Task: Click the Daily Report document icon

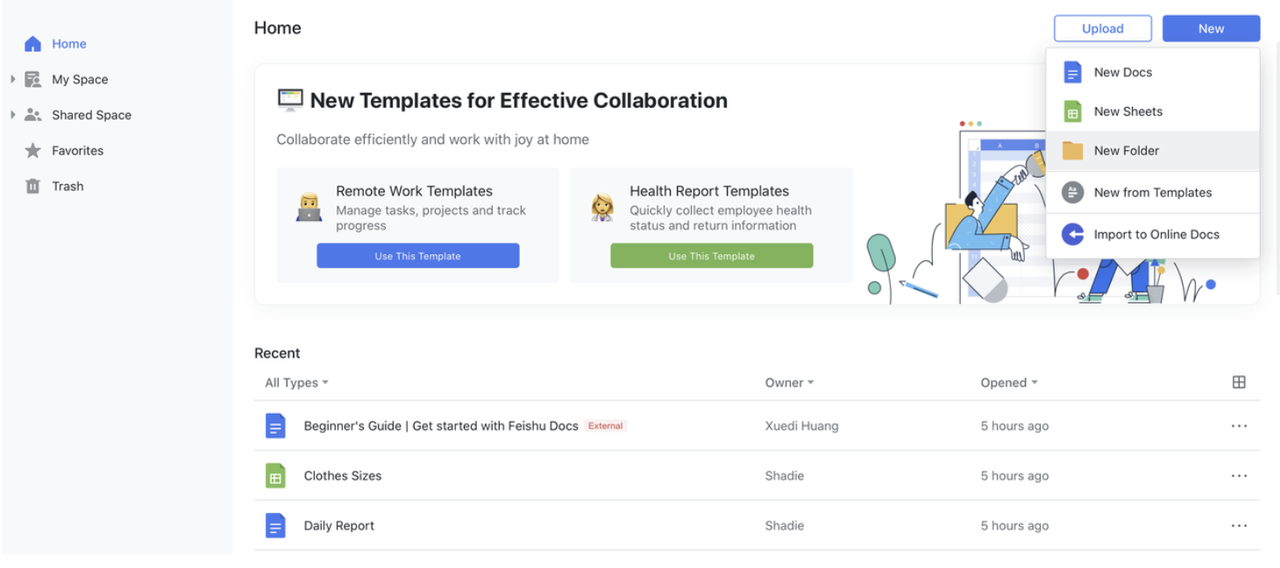Action: [x=275, y=526]
